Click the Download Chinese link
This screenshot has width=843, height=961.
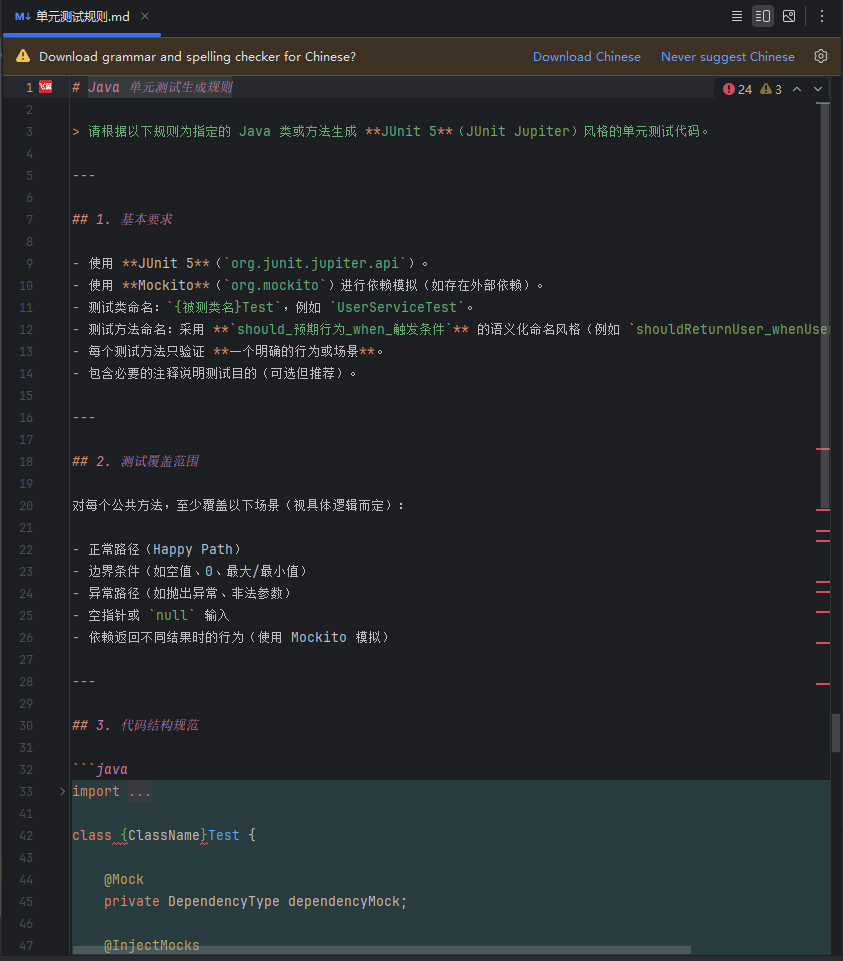pyautogui.click(x=586, y=57)
